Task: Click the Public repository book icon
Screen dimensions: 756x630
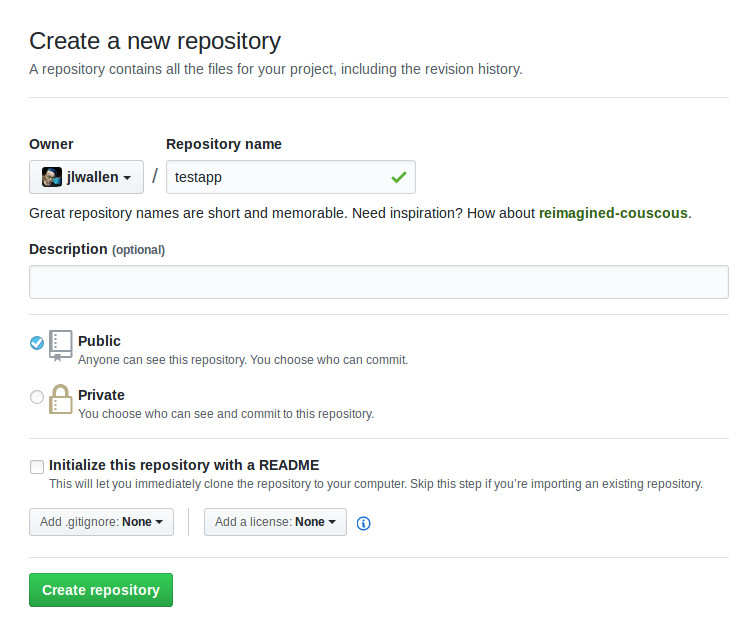Action: point(61,345)
